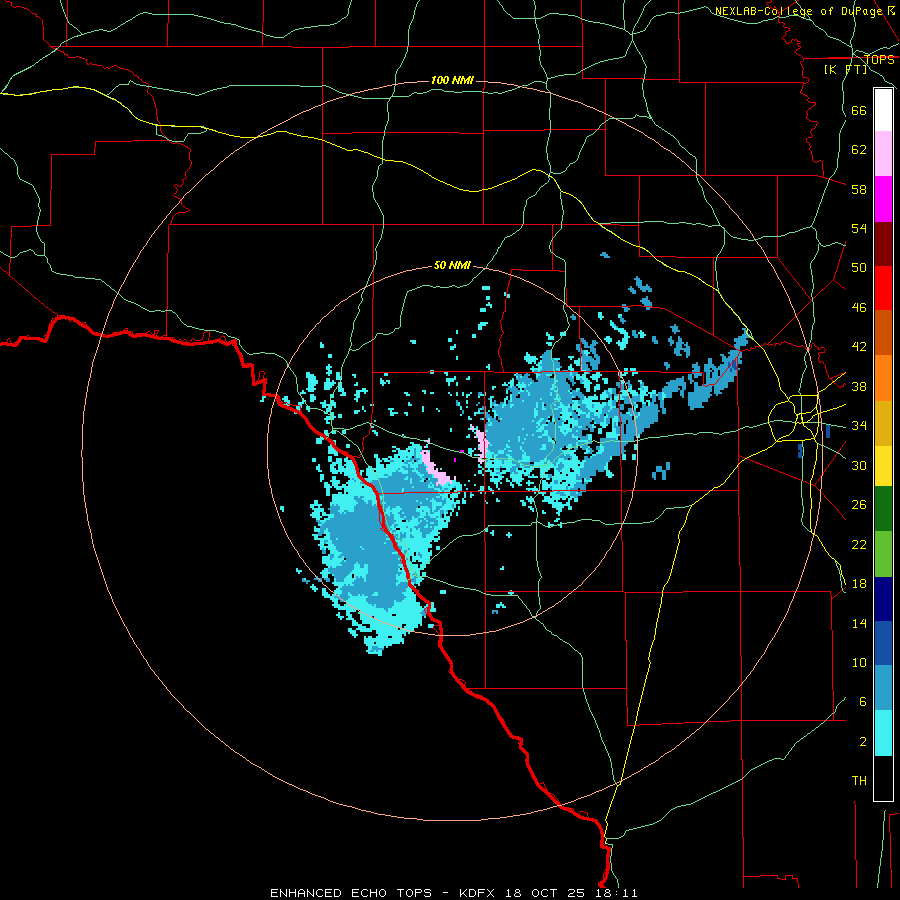Click the light pink 62 kft legend swatch
This screenshot has height=900, width=900.
(883, 154)
